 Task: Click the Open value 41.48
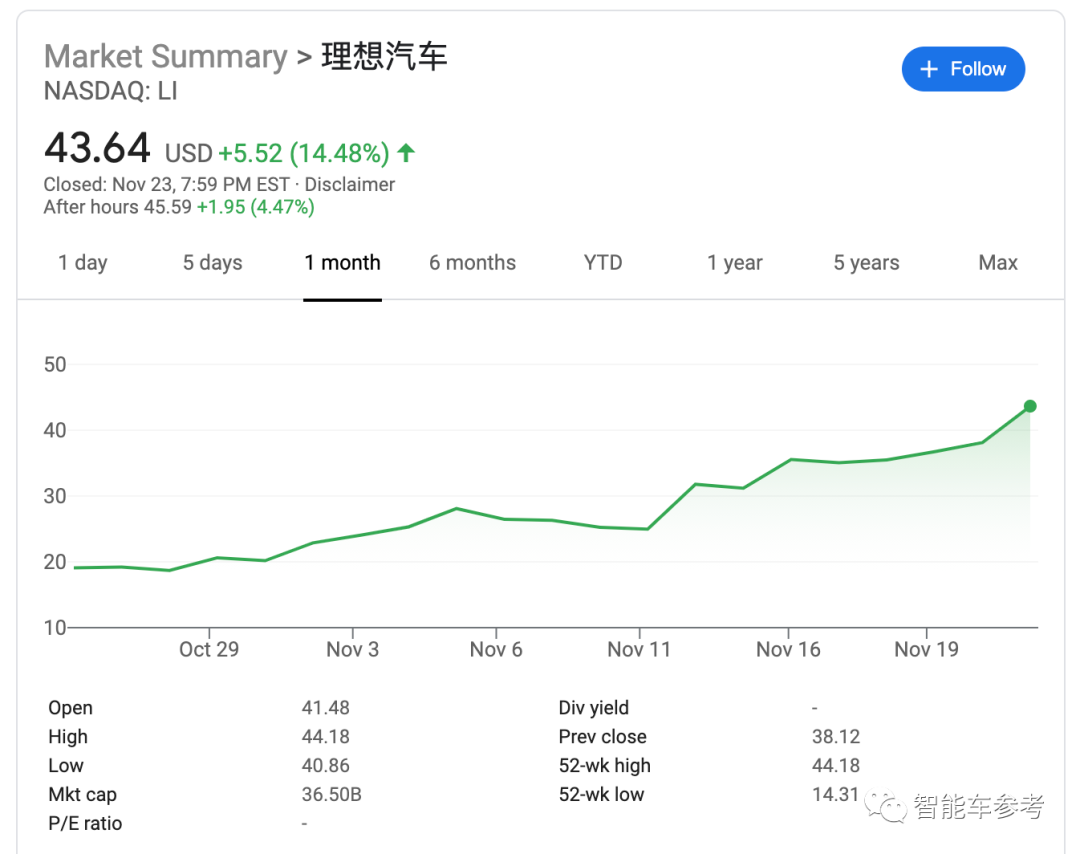(326, 707)
